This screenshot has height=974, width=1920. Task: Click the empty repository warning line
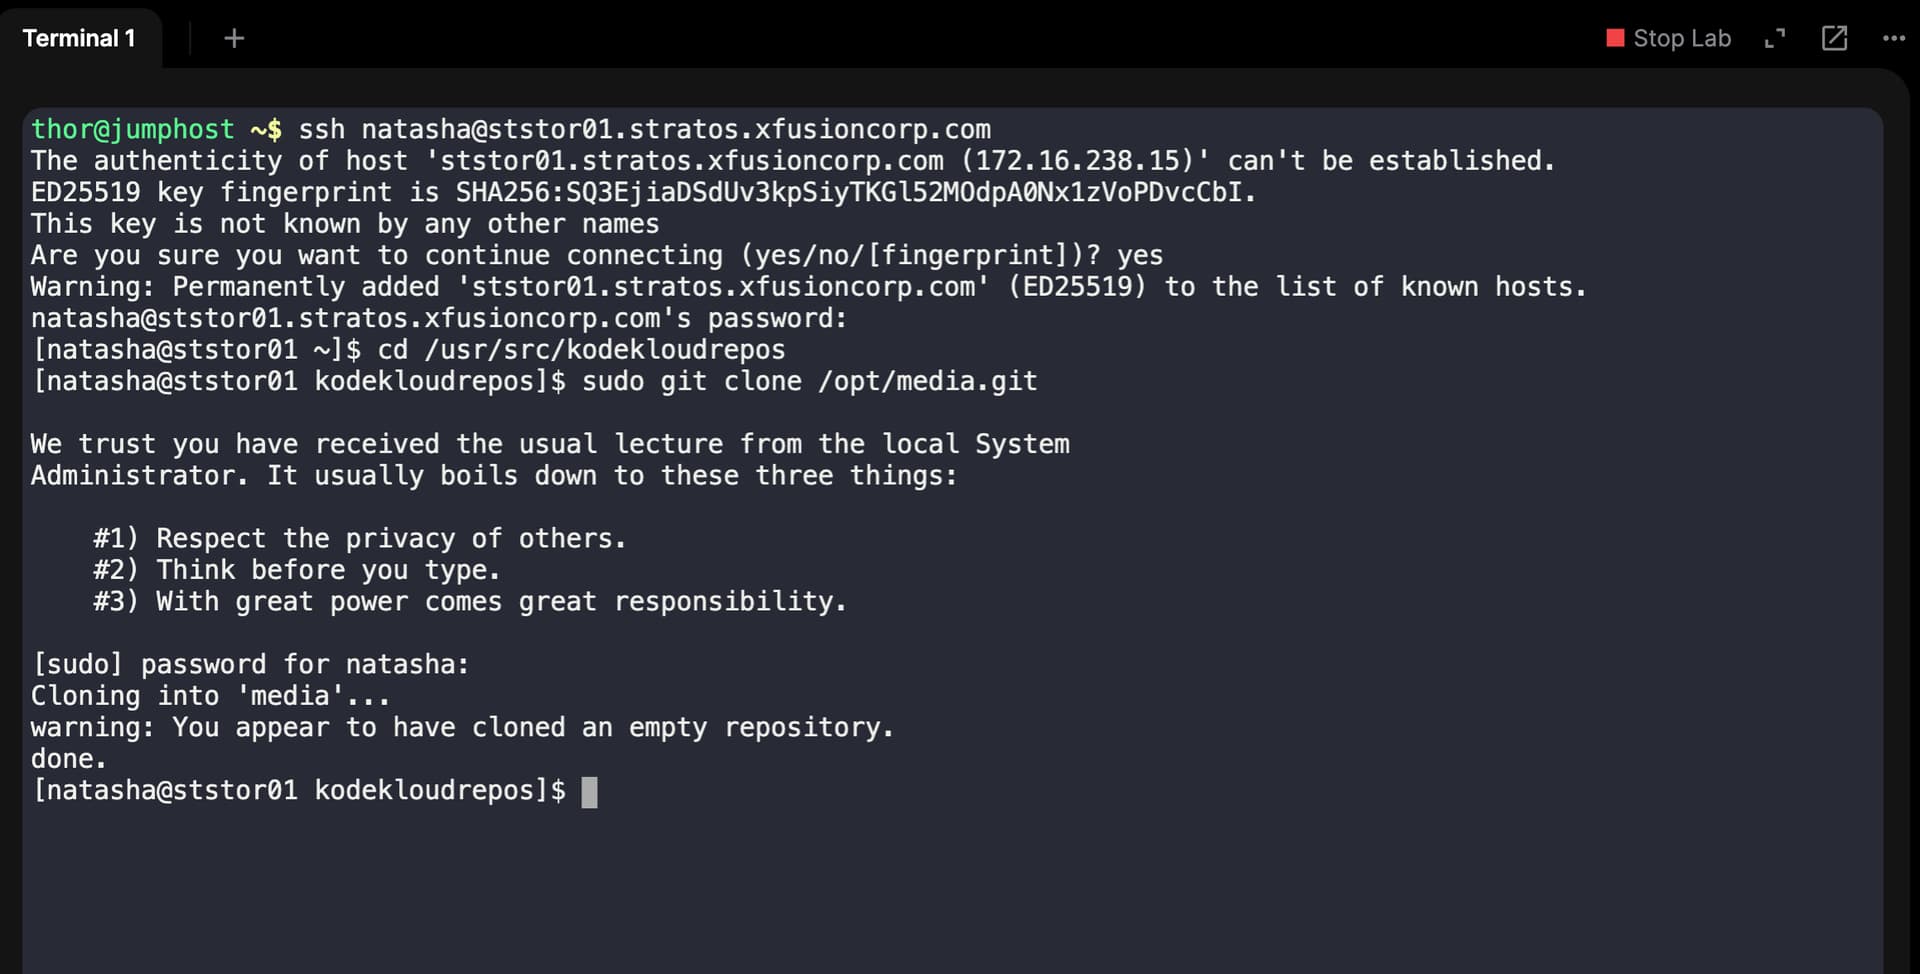coord(462,728)
